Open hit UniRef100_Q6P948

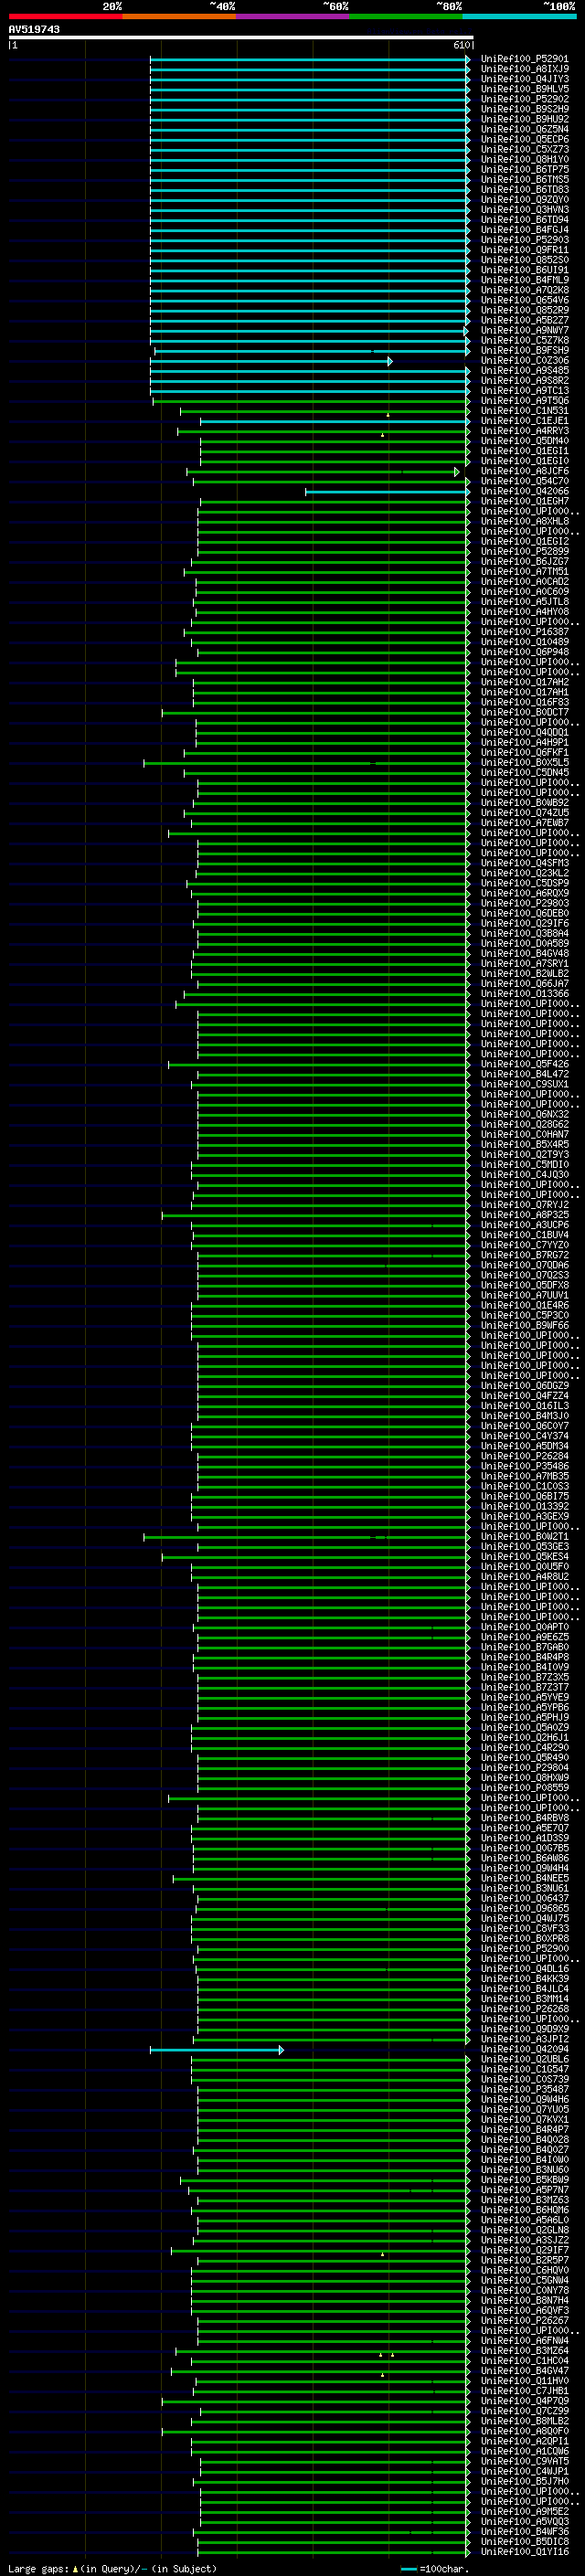[x=525, y=652]
